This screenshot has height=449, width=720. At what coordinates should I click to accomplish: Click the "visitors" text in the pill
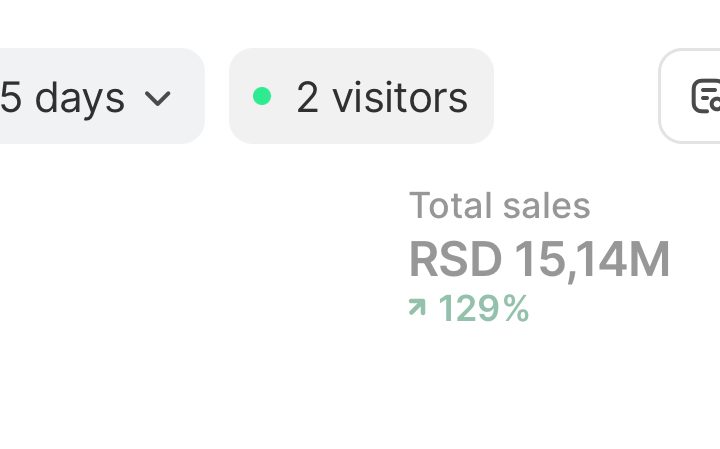pyautogui.click(x=400, y=97)
